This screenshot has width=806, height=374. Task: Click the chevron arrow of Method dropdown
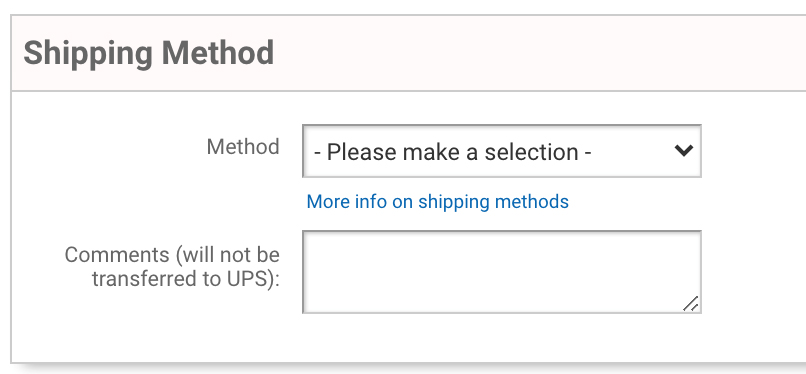[x=684, y=151]
